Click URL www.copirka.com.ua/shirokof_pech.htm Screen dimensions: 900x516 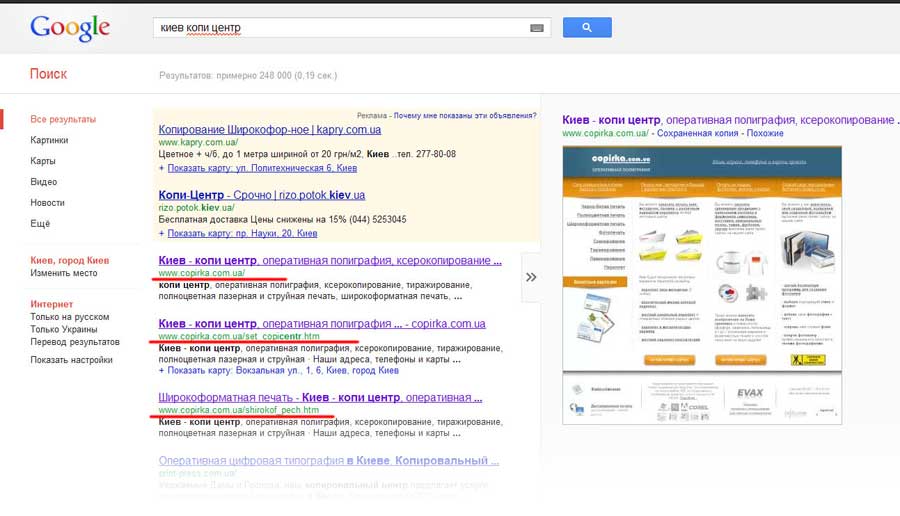239,410
